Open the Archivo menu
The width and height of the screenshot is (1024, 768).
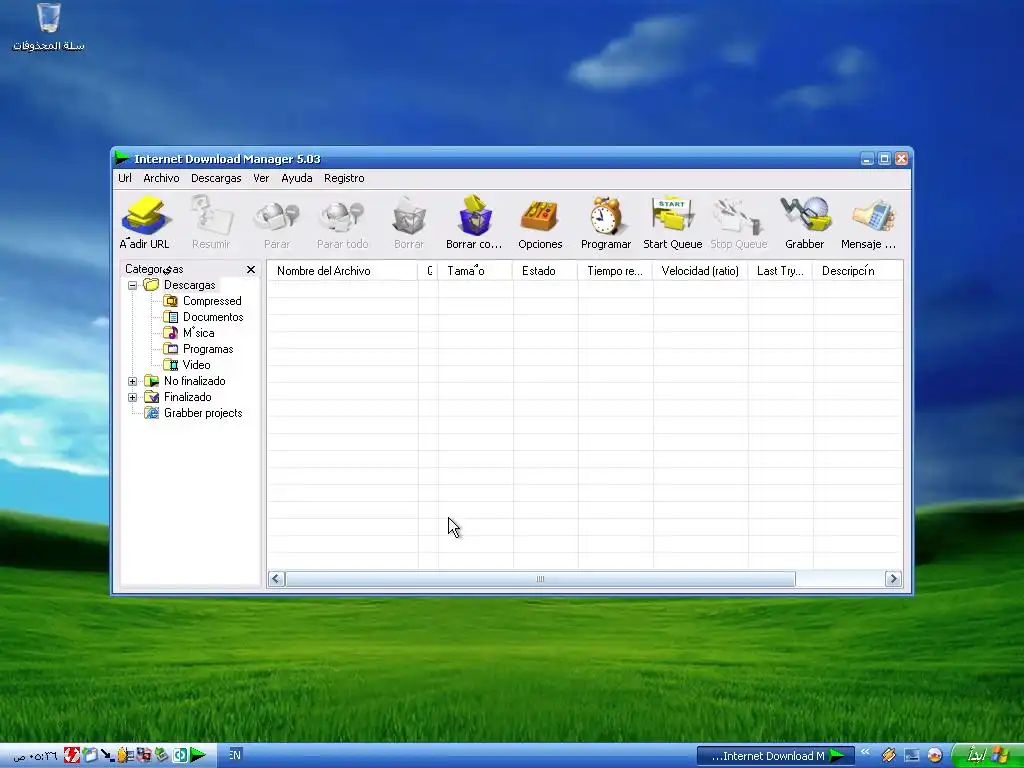pos(161,178)
